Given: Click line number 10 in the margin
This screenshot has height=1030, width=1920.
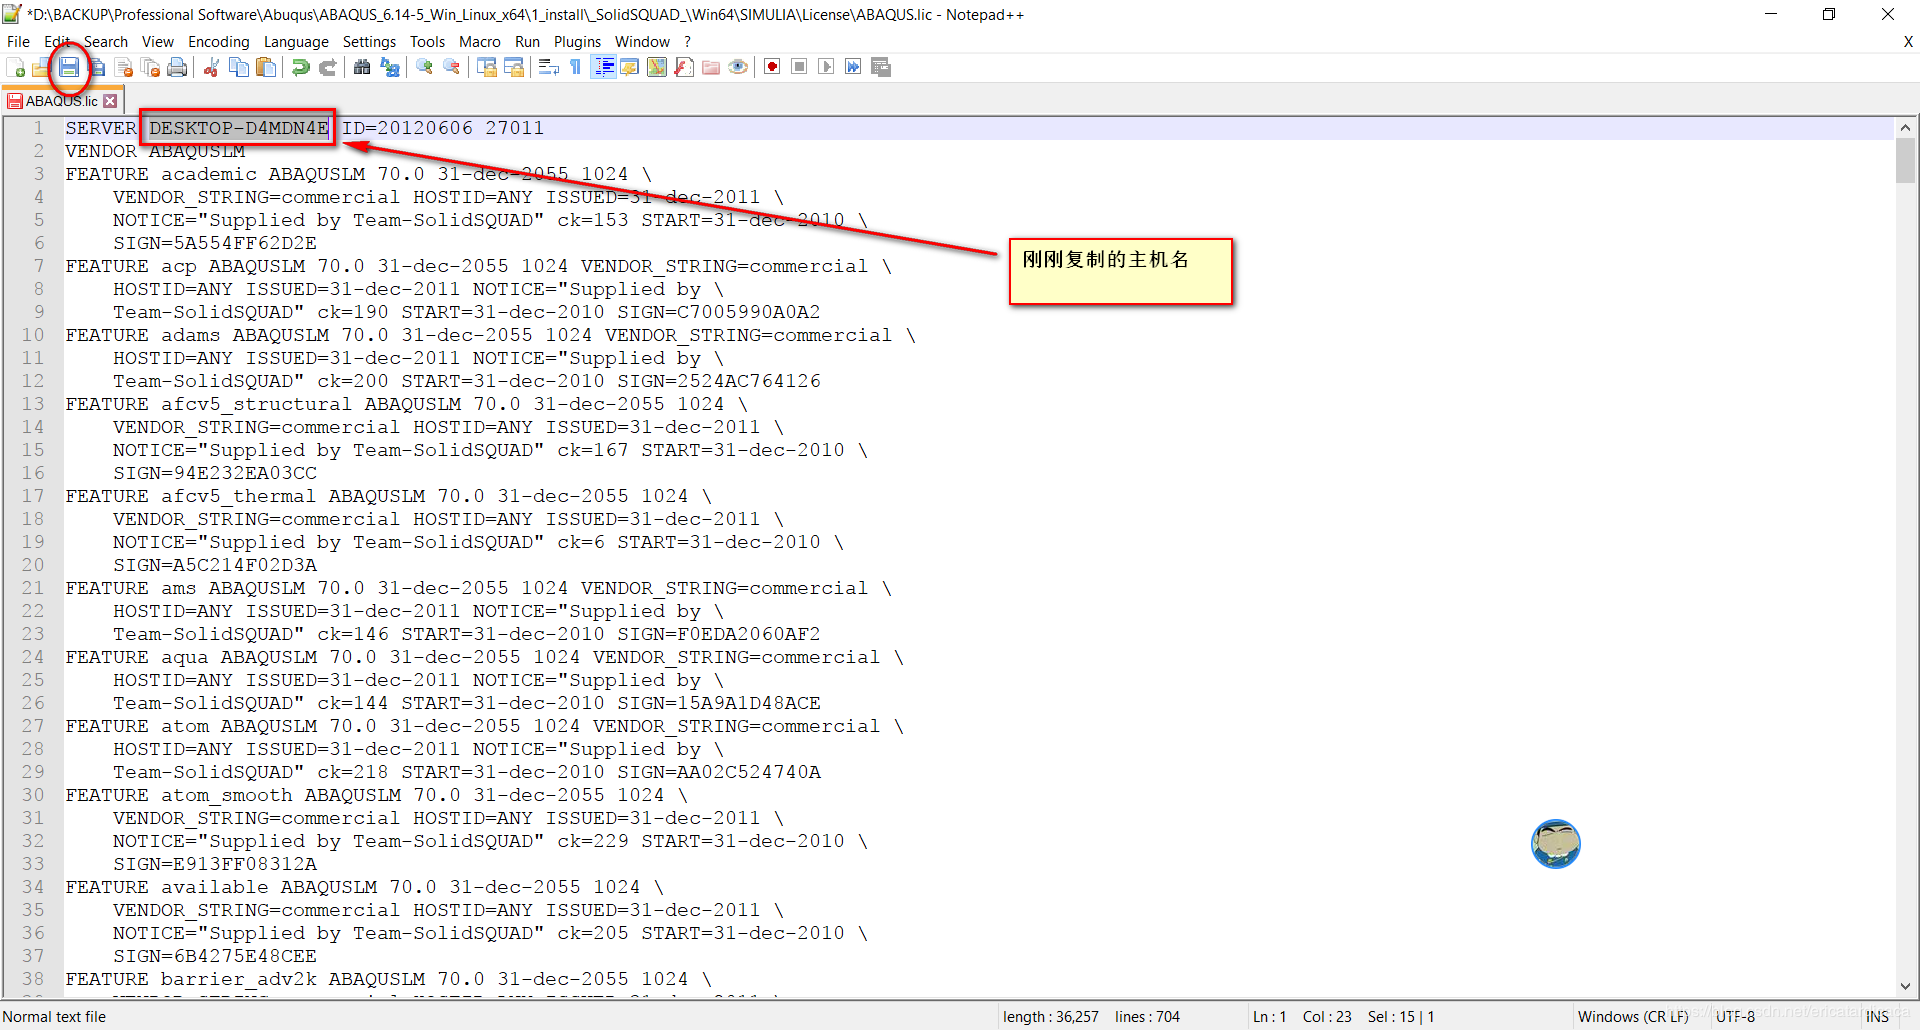Looking at the screenshot, I should [x=33, y=335].
